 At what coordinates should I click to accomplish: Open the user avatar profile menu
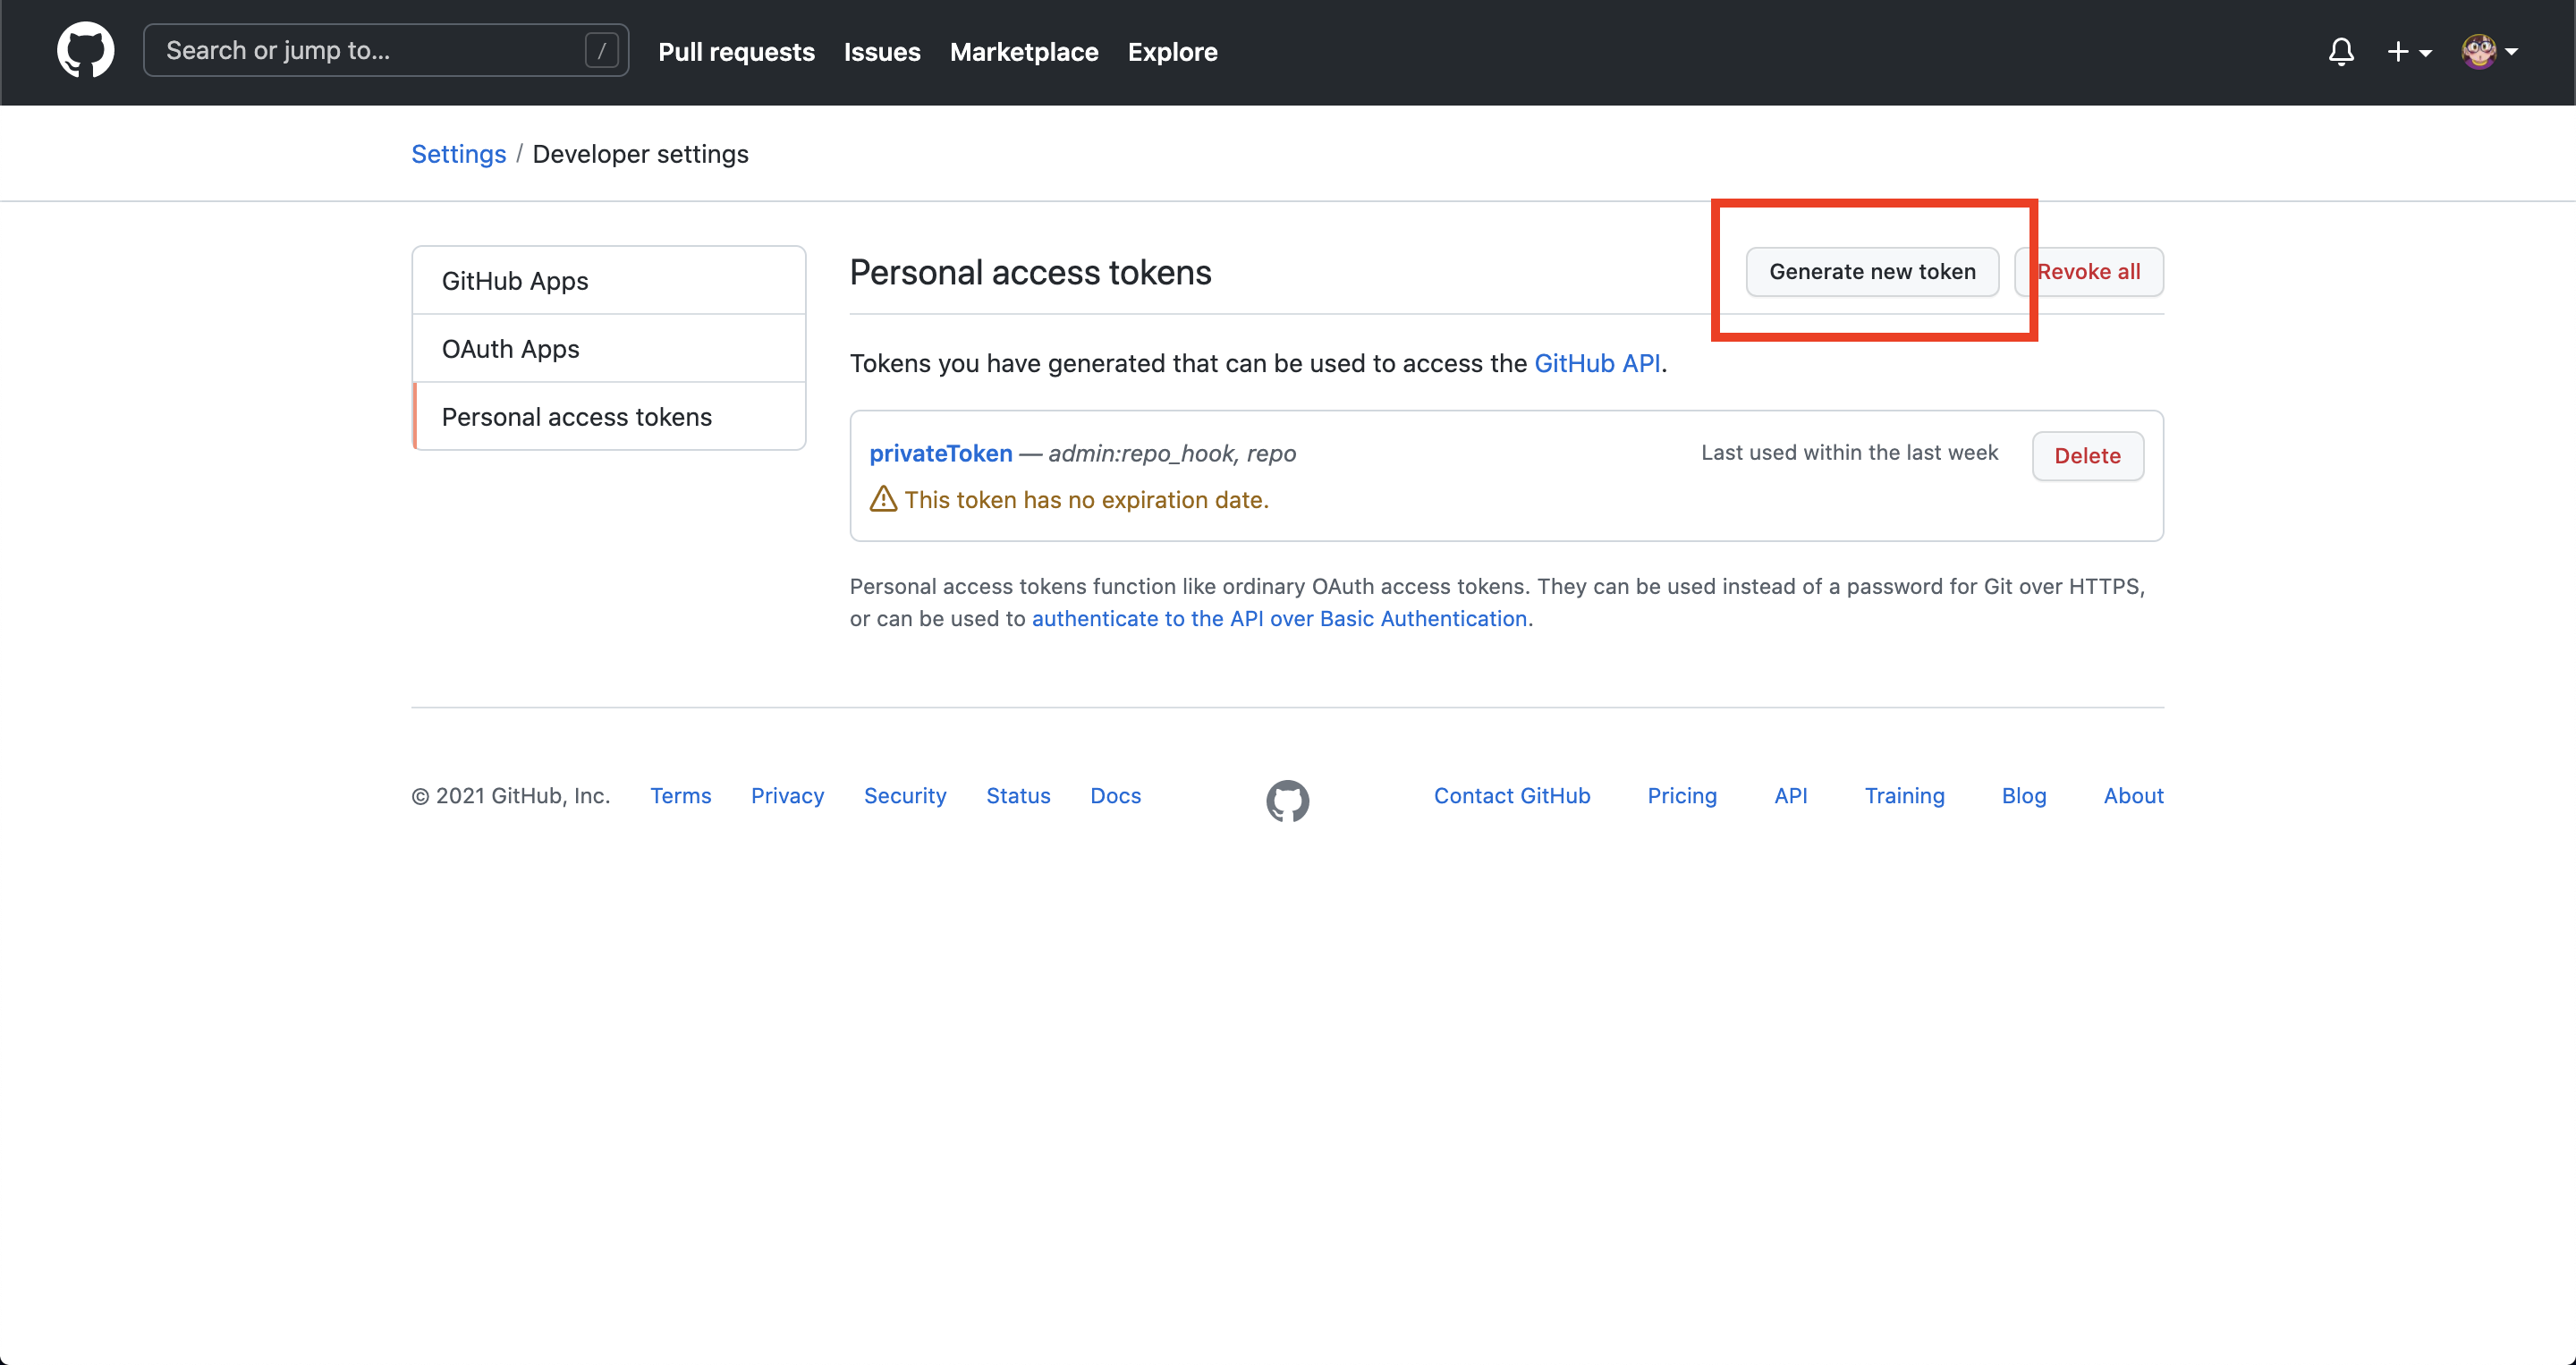coord(2488,51)
